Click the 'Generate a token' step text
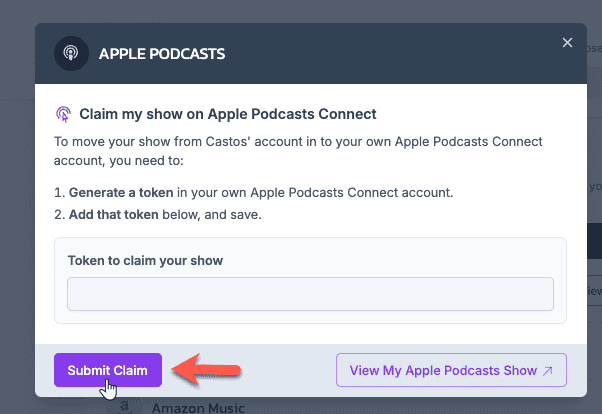 pyautogui.click(x=121, y=192)
